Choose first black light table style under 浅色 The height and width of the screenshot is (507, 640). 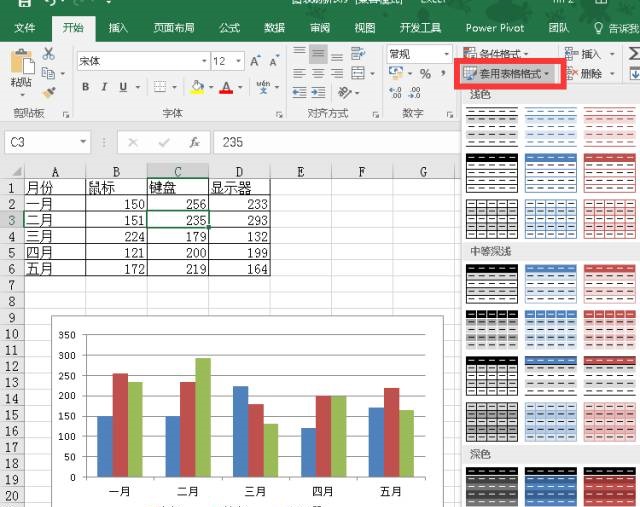pyautogui.click(x=492, y=127)
